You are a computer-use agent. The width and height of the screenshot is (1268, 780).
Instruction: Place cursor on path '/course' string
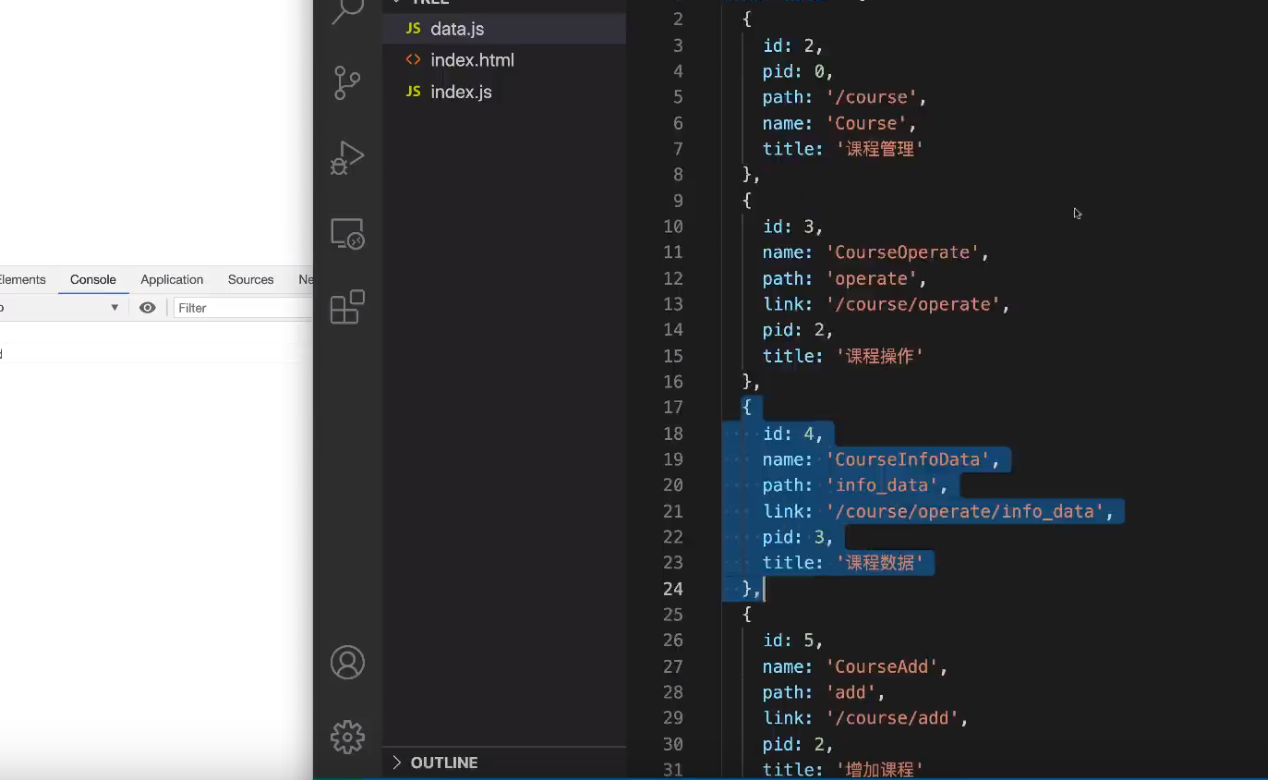pos(870,97)
